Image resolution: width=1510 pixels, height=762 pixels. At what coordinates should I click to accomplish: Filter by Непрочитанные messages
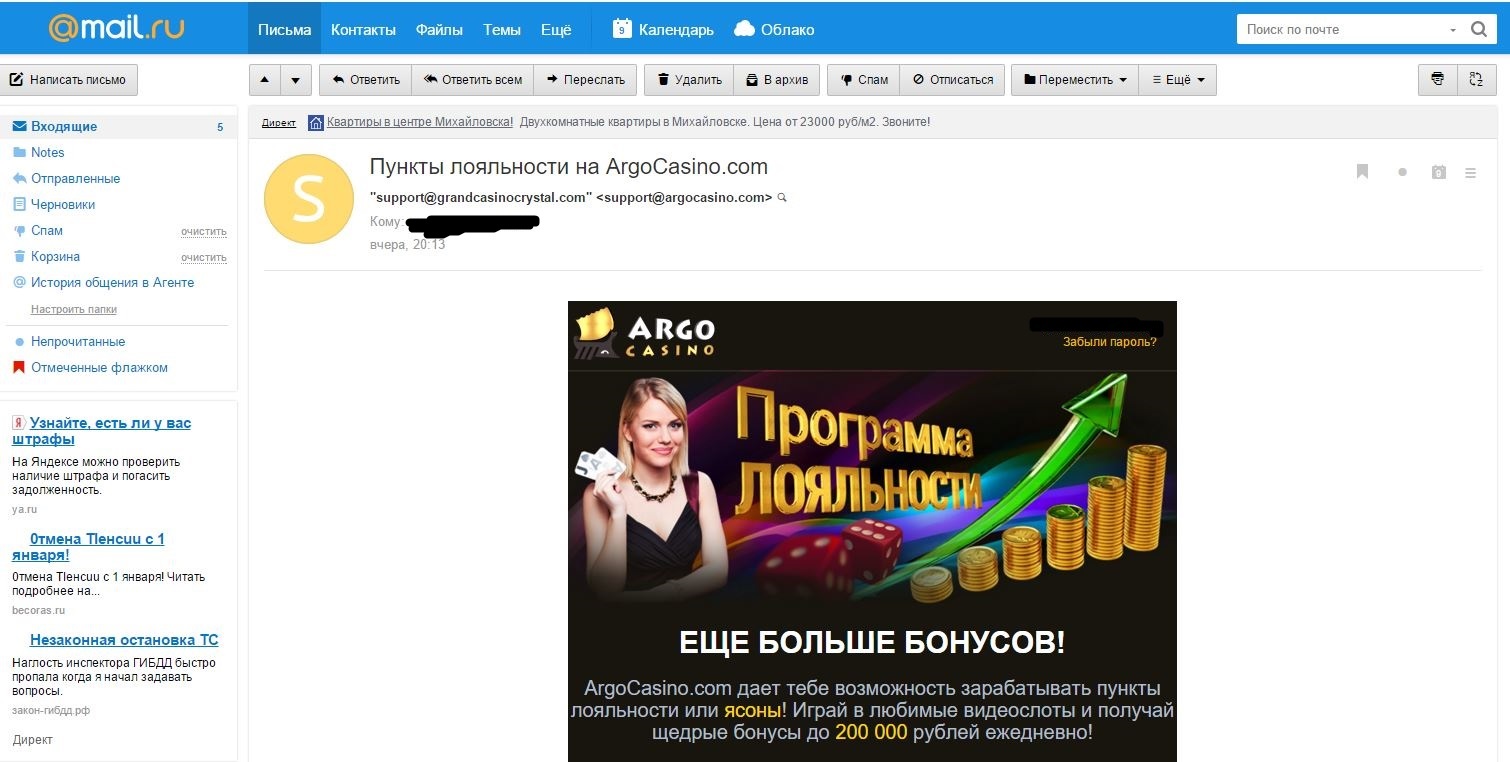pyautogui.click(x=78, y=342)
